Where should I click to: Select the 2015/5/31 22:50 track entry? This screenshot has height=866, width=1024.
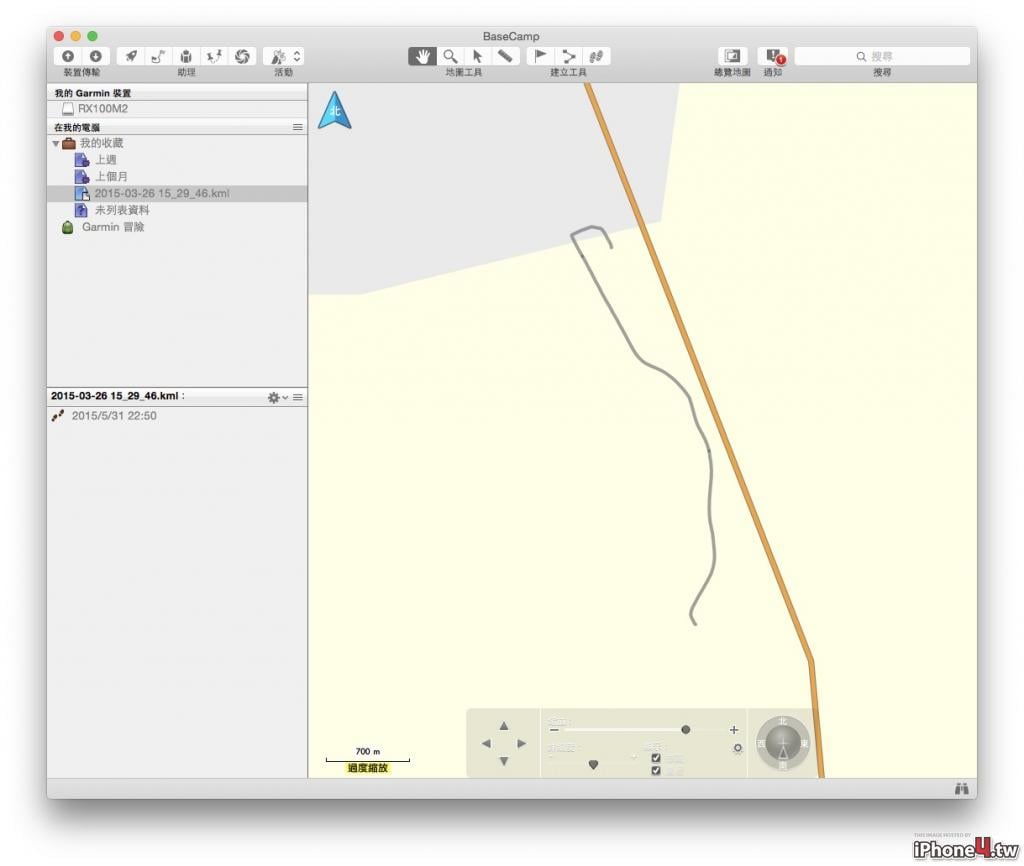176,416
